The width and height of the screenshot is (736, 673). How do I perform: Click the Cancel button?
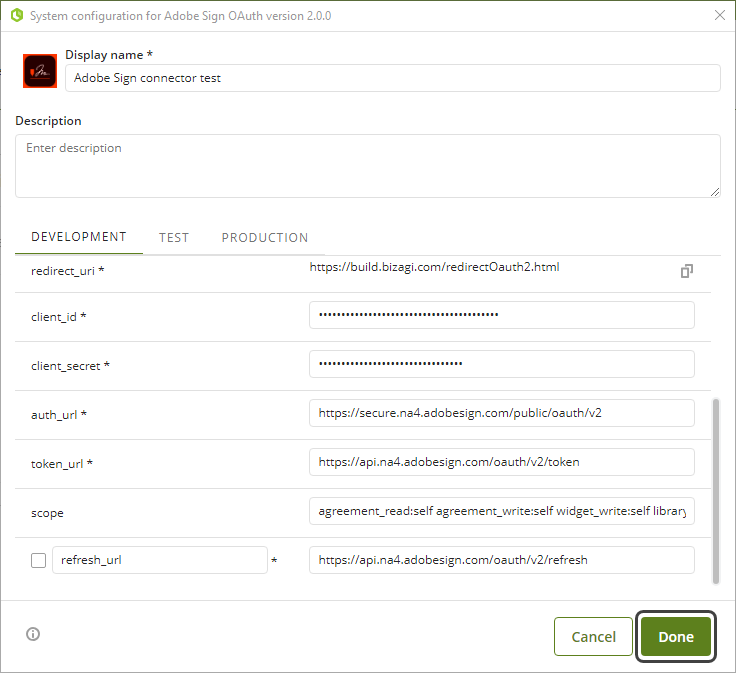pos(593,636)
